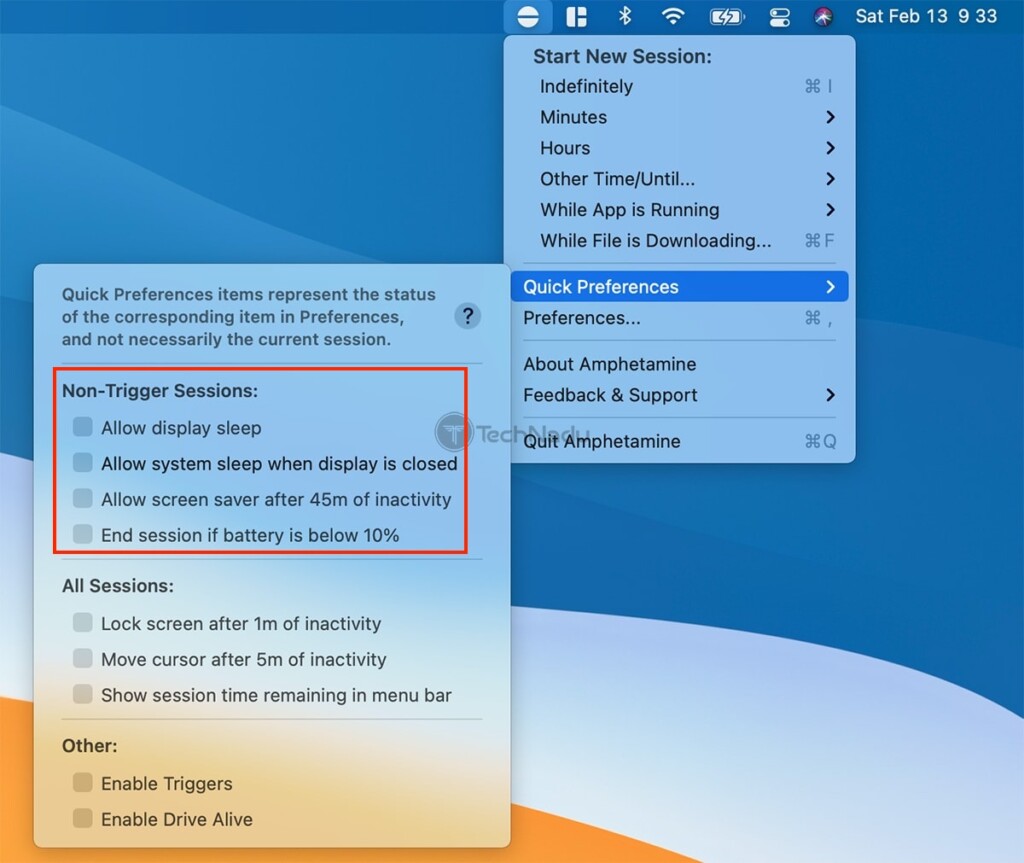Expand the Quick Preferences chevron
This screenshot has height=863, width=1024.
830,286
